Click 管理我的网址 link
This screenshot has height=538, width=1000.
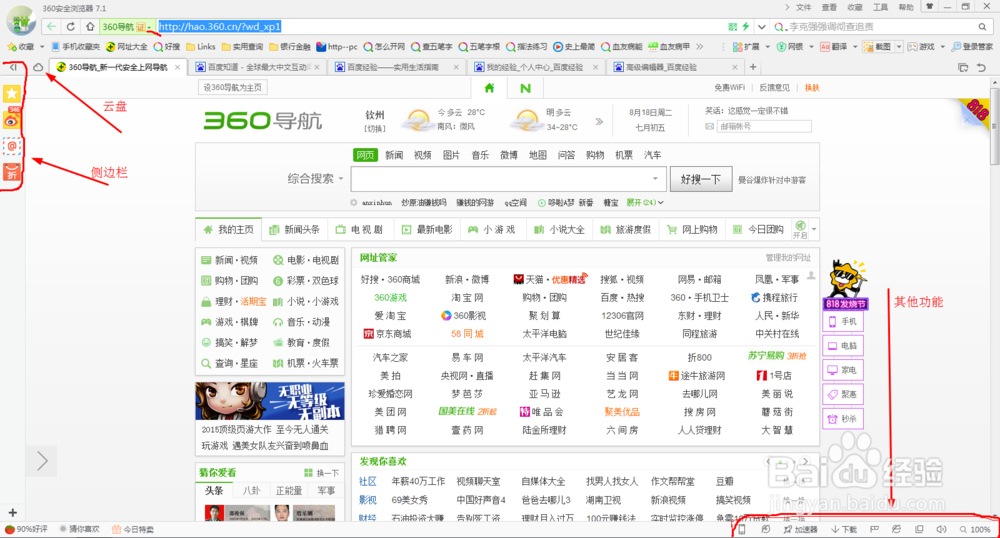[x=788, y=258]
